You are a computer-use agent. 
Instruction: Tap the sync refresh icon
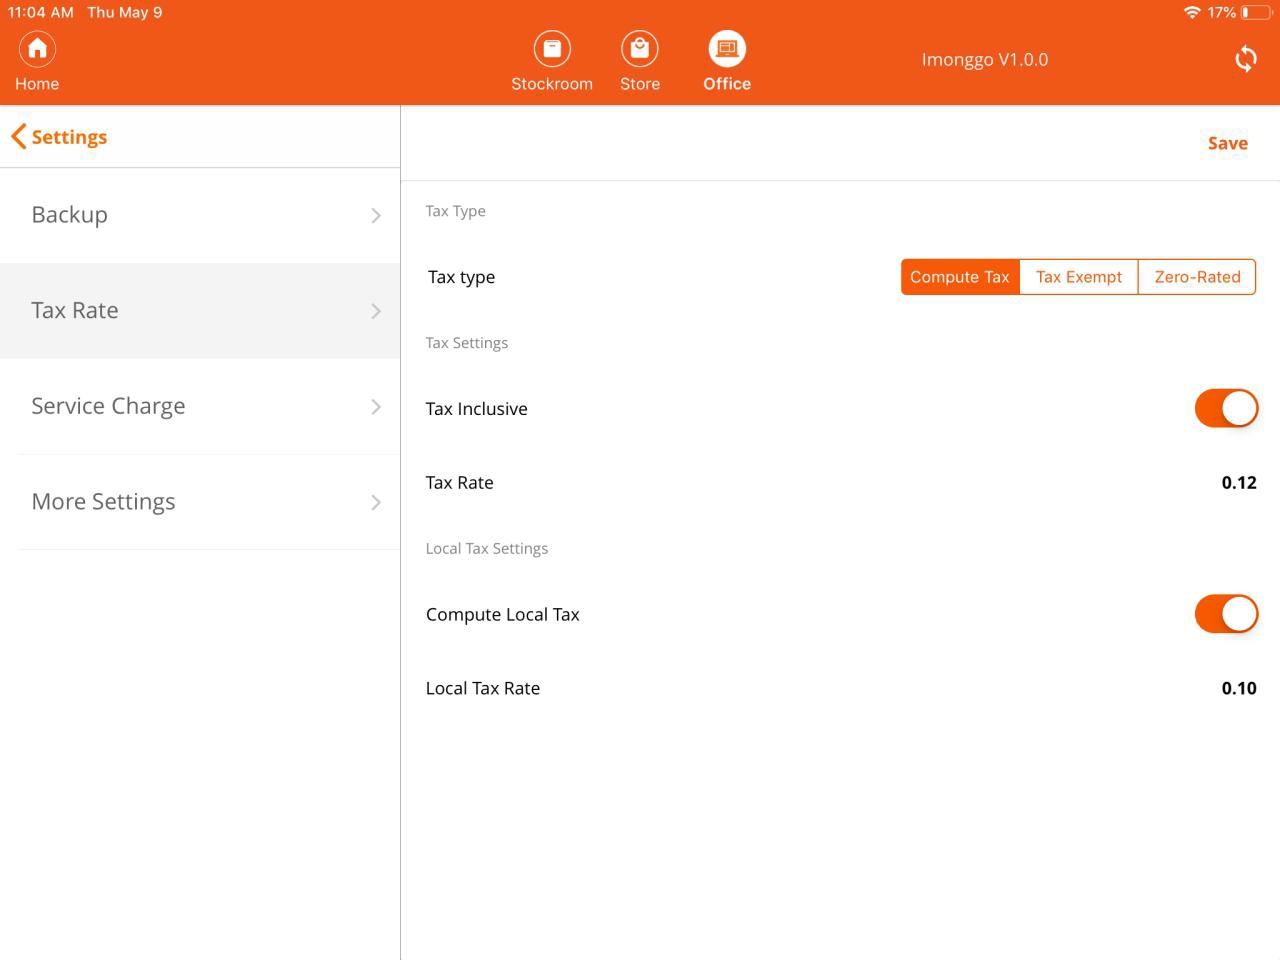click(x=1245, y=59)
